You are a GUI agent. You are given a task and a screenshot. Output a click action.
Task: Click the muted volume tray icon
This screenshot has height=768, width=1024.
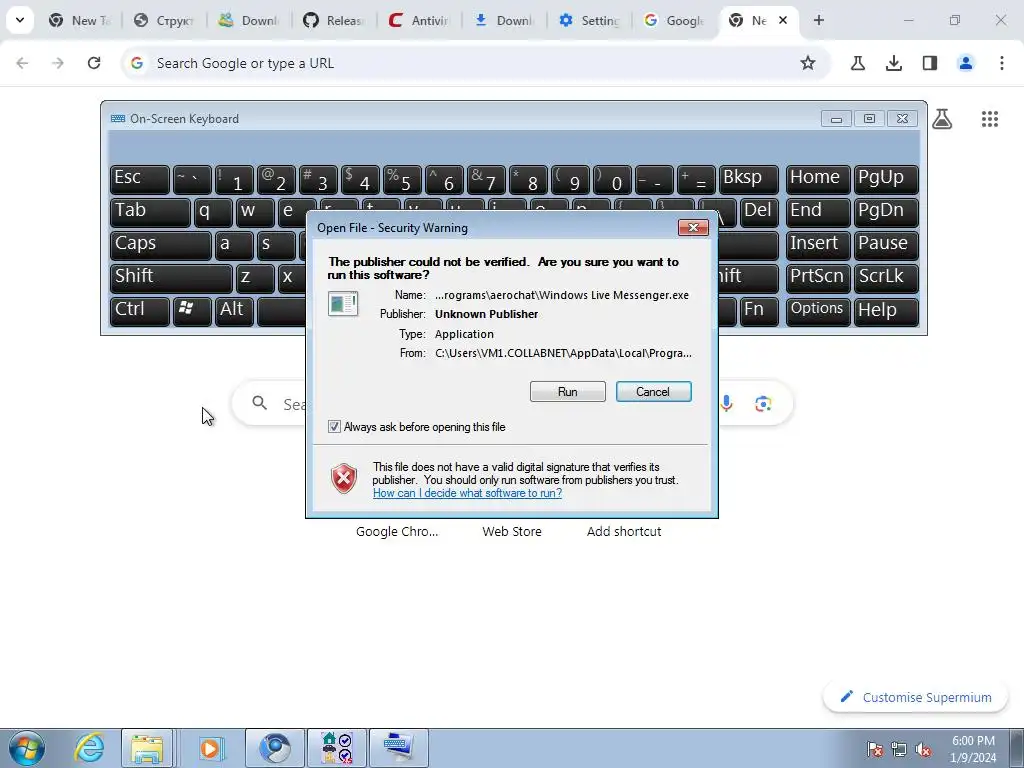click(923, 749)
